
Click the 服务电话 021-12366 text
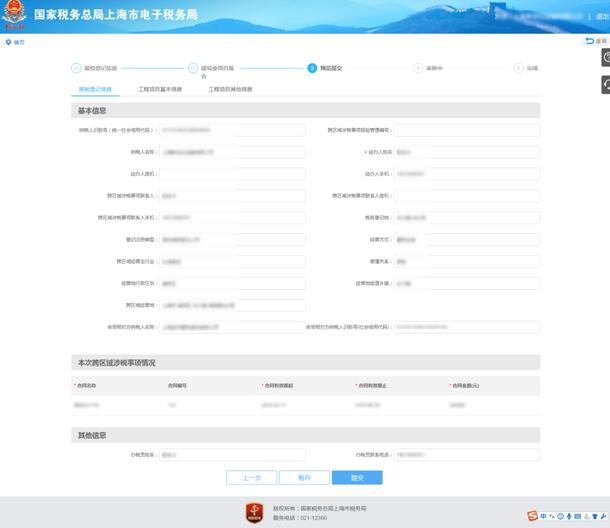point(300,518)
